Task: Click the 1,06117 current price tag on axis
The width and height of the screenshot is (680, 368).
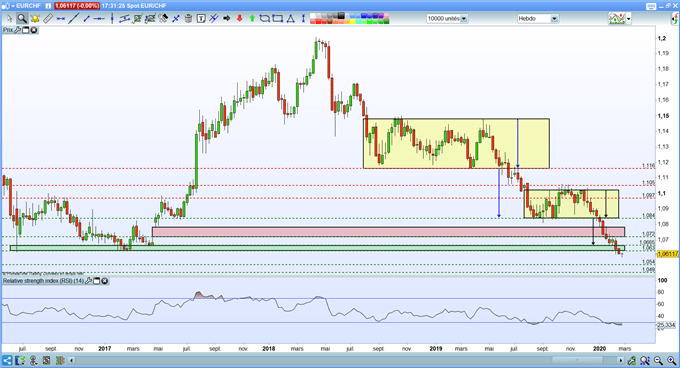Action: pos(668,254)
